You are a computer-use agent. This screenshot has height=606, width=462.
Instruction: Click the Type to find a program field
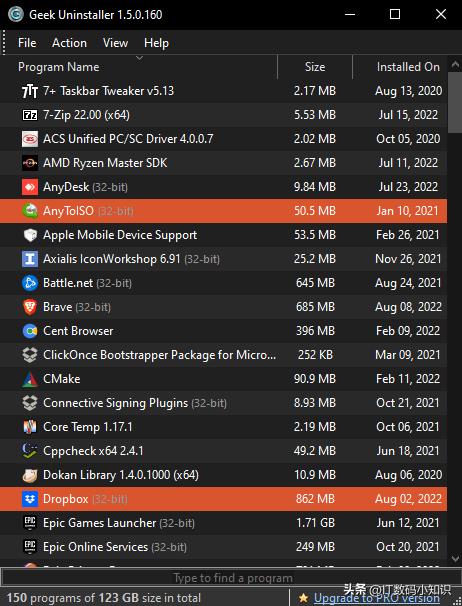(x=232, y=578)
